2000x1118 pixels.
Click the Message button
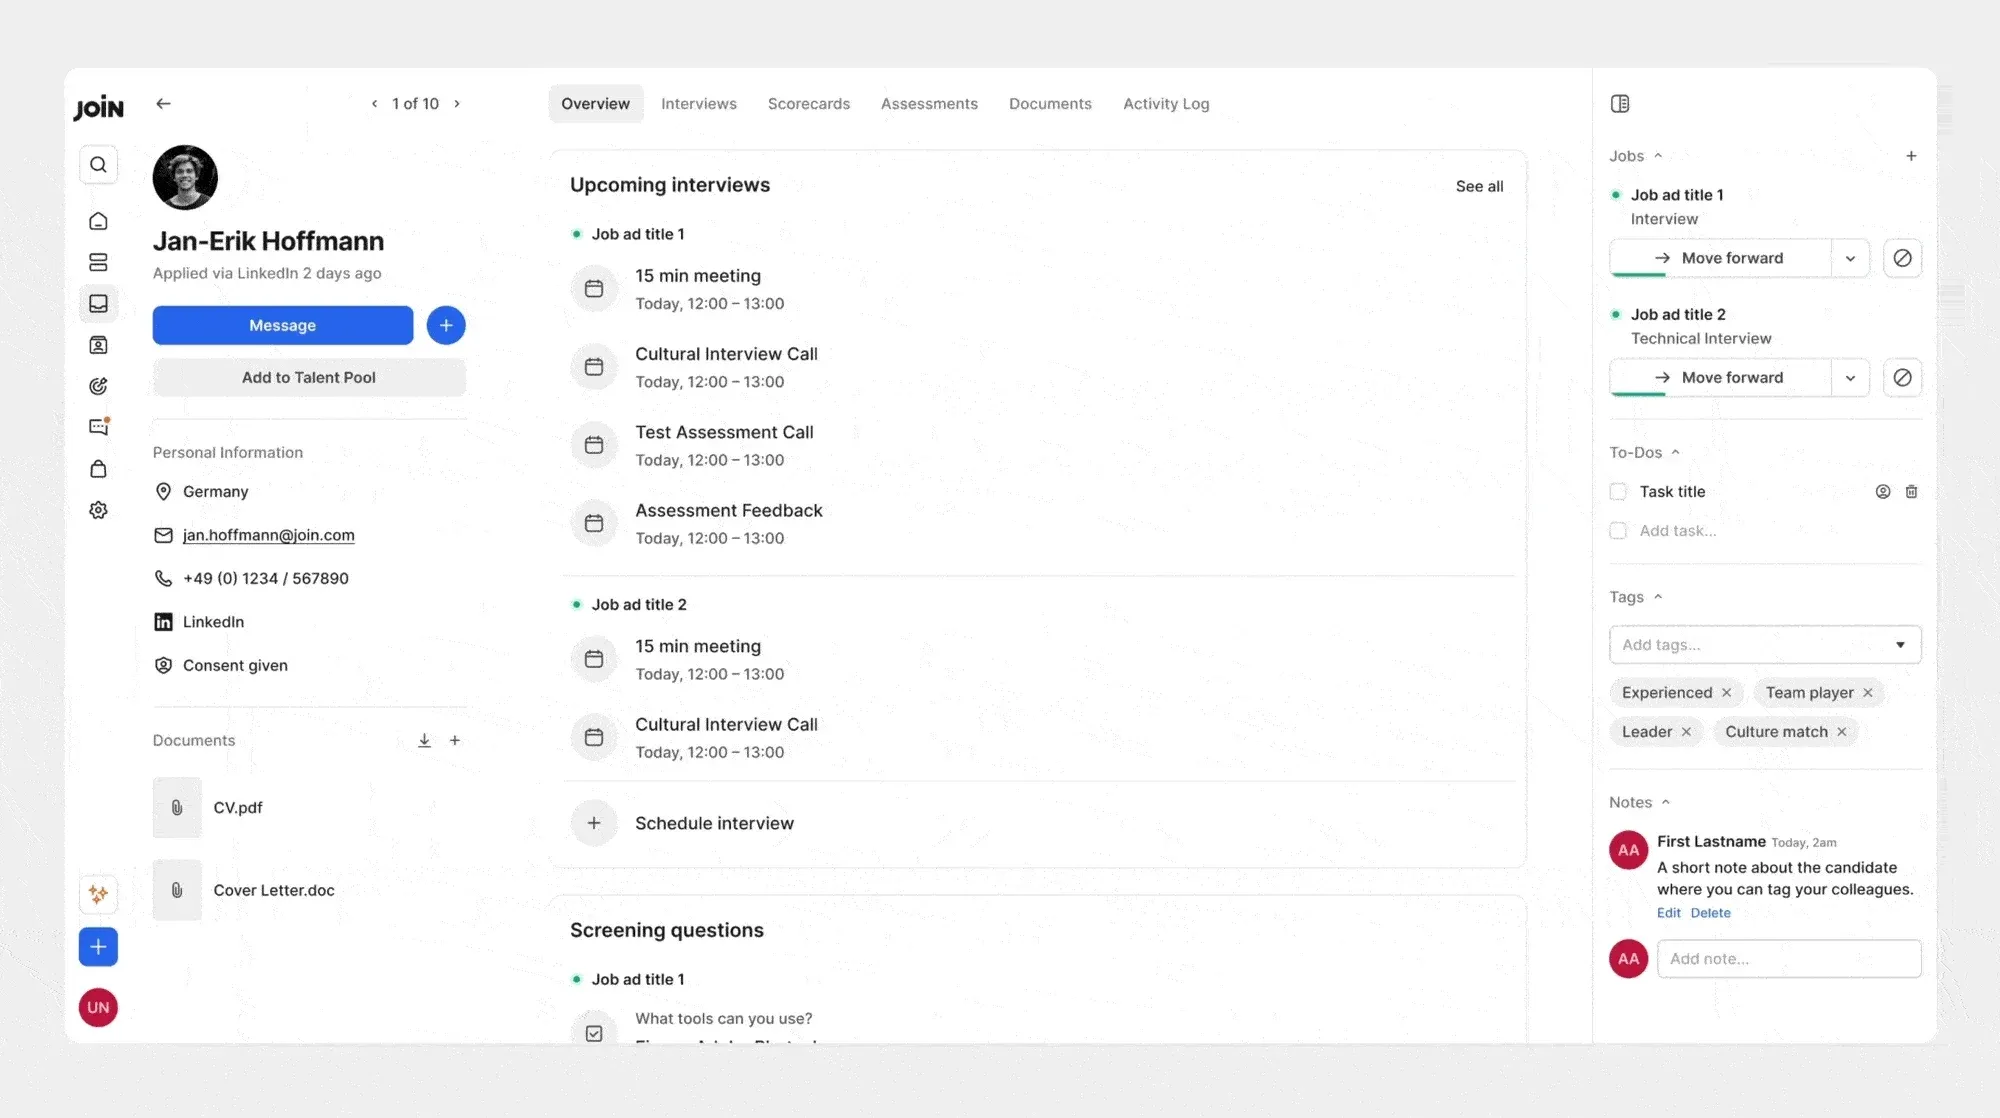[x=283, y=325]
